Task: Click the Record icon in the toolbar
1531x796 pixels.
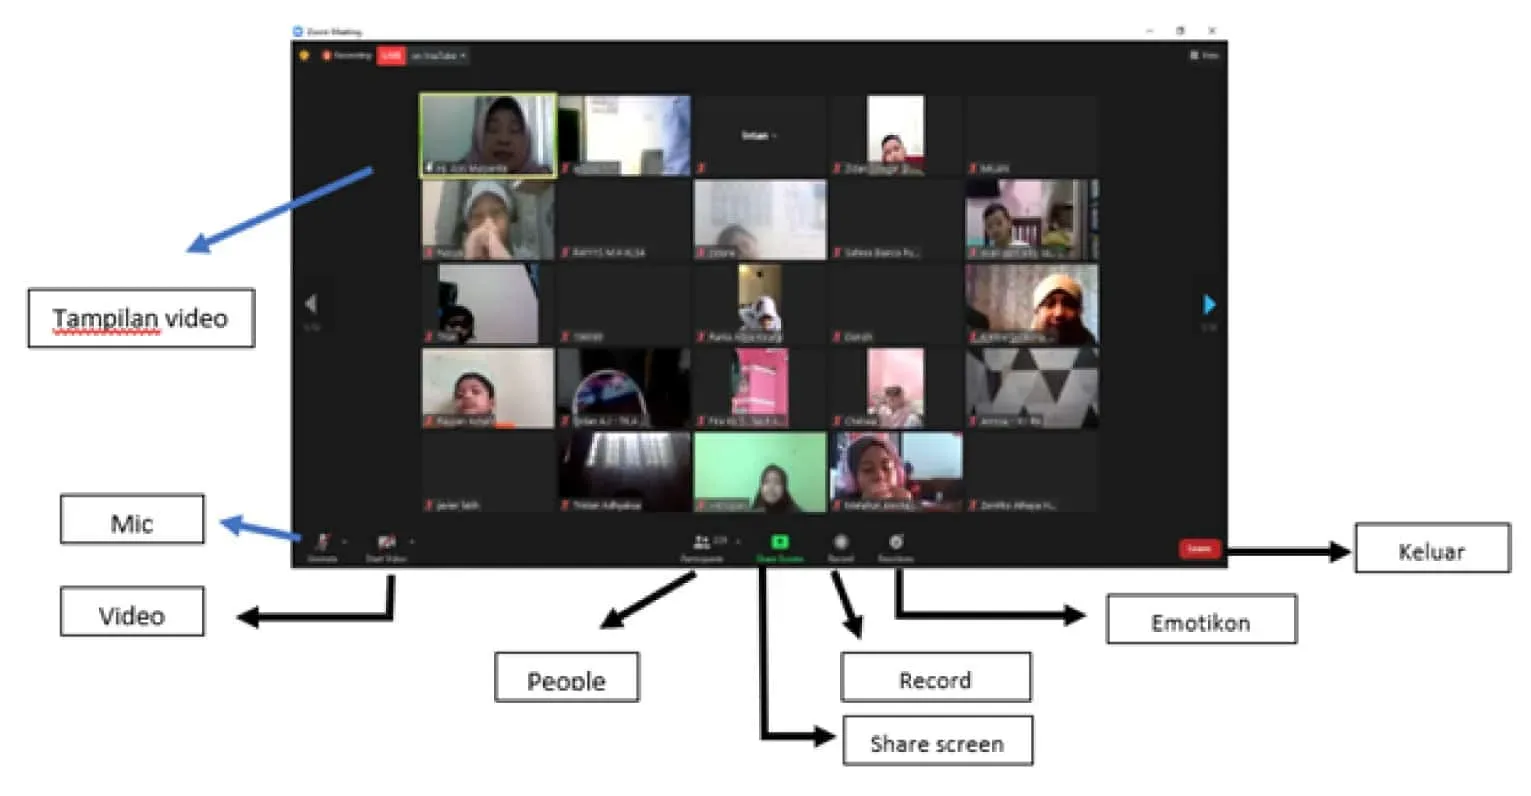Action: coord(841,543)
